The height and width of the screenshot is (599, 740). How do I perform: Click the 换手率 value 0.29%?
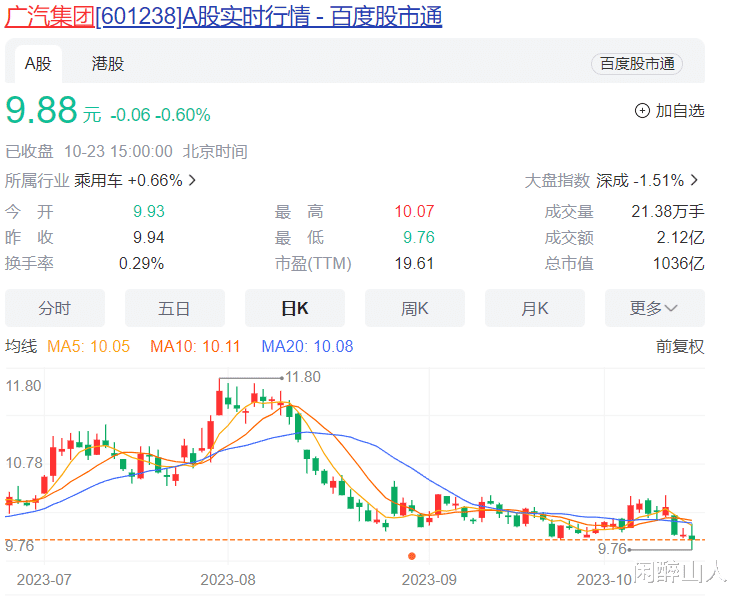141,263
